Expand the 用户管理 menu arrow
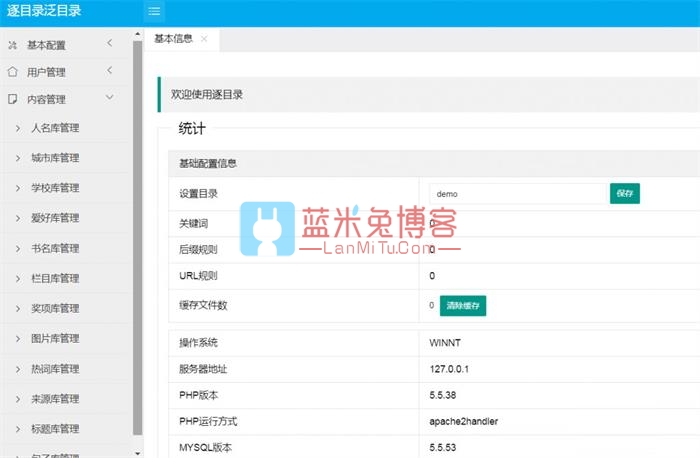The image size is (700, 458). tap(110, 70)
